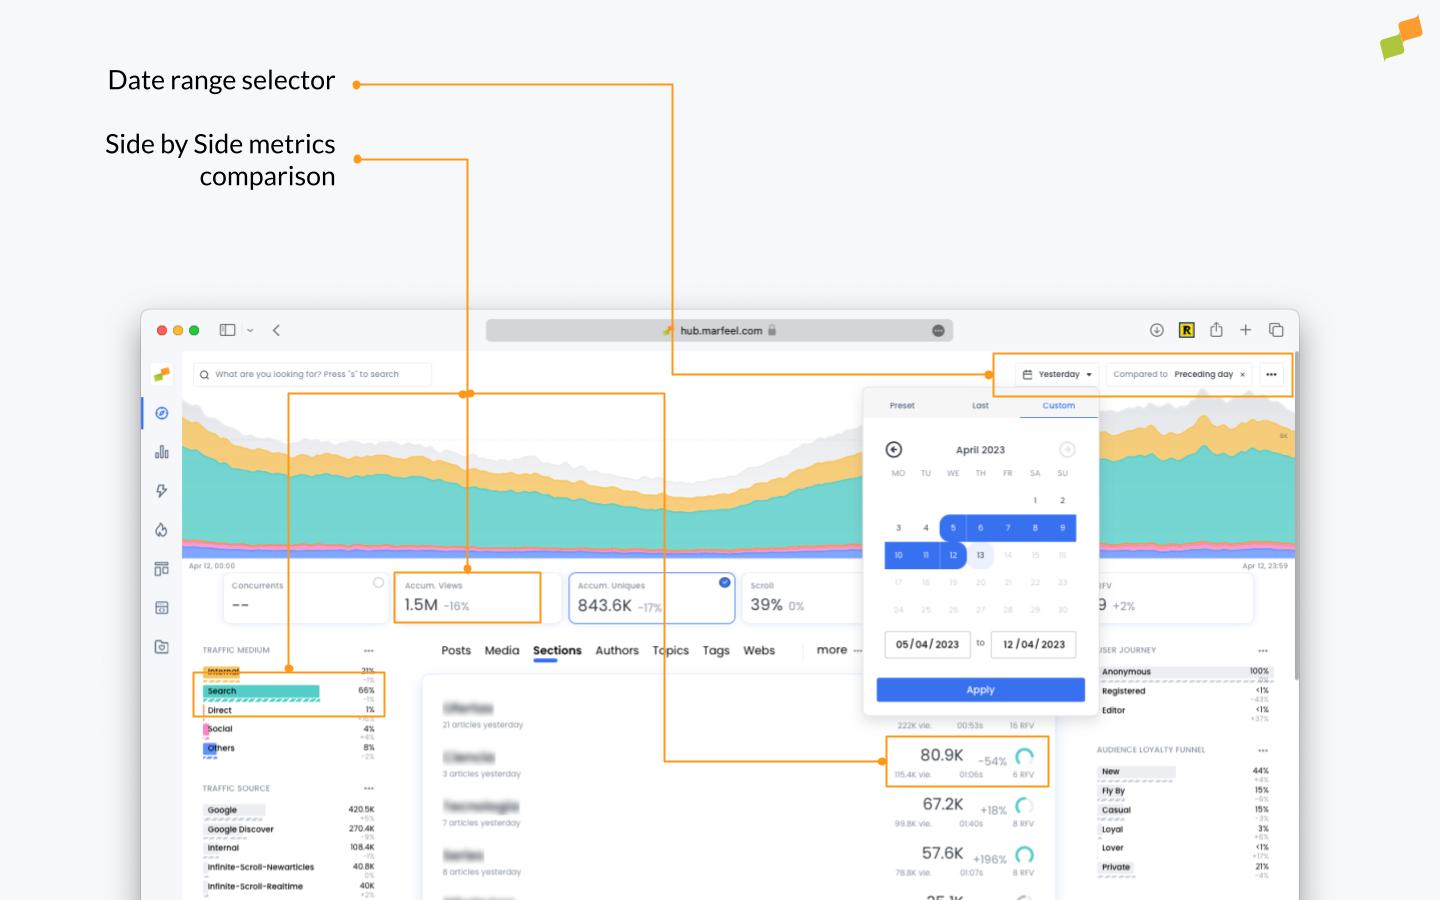Enable the Concurrents metric radio button
The image size is (1440, 900).
tap(378, 583)
